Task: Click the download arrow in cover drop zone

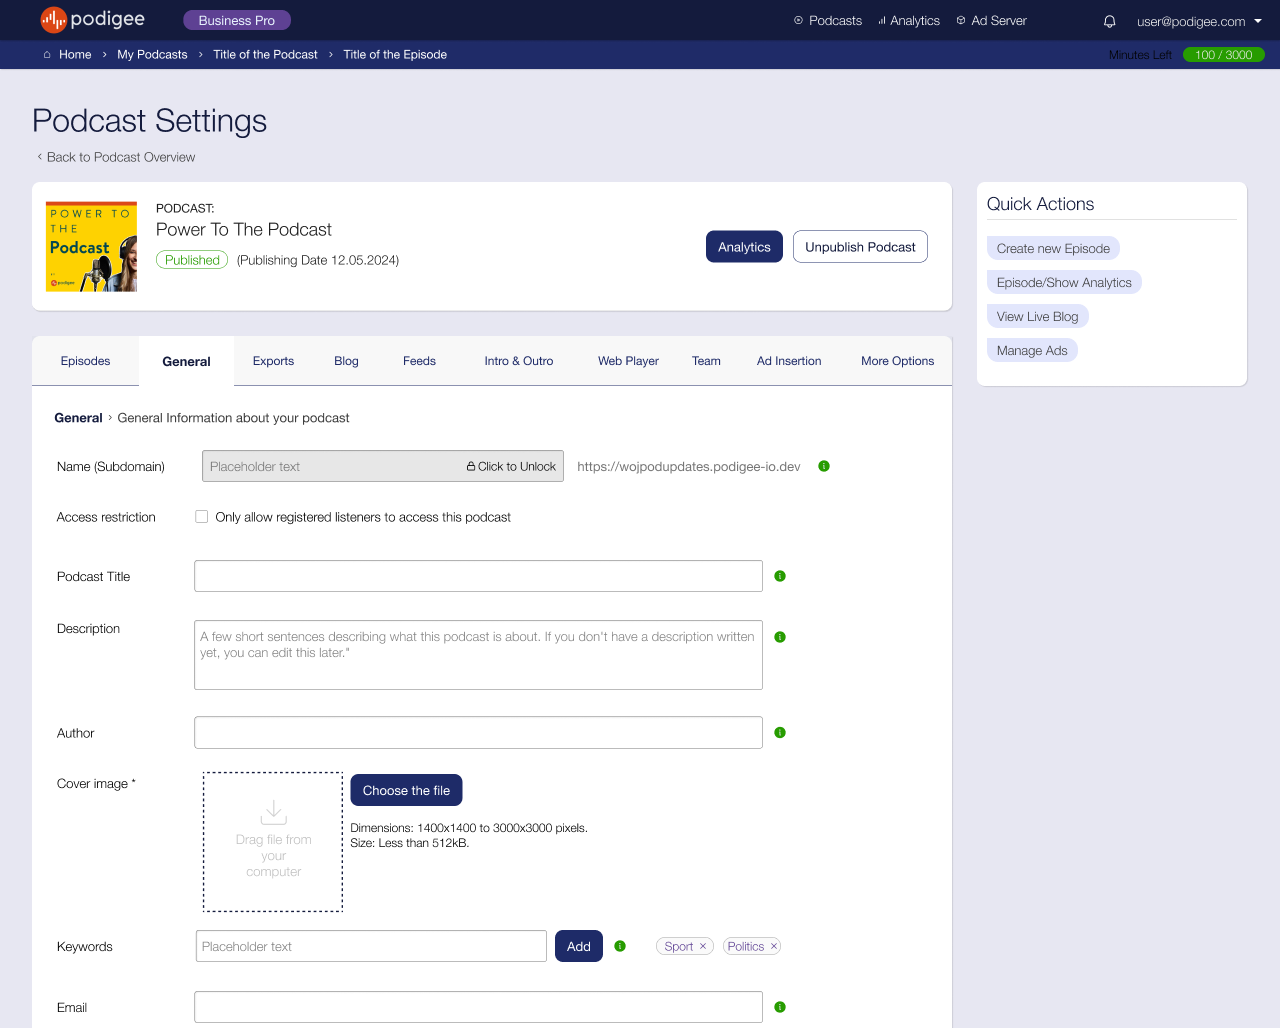Action: click(x=273, y=811)
